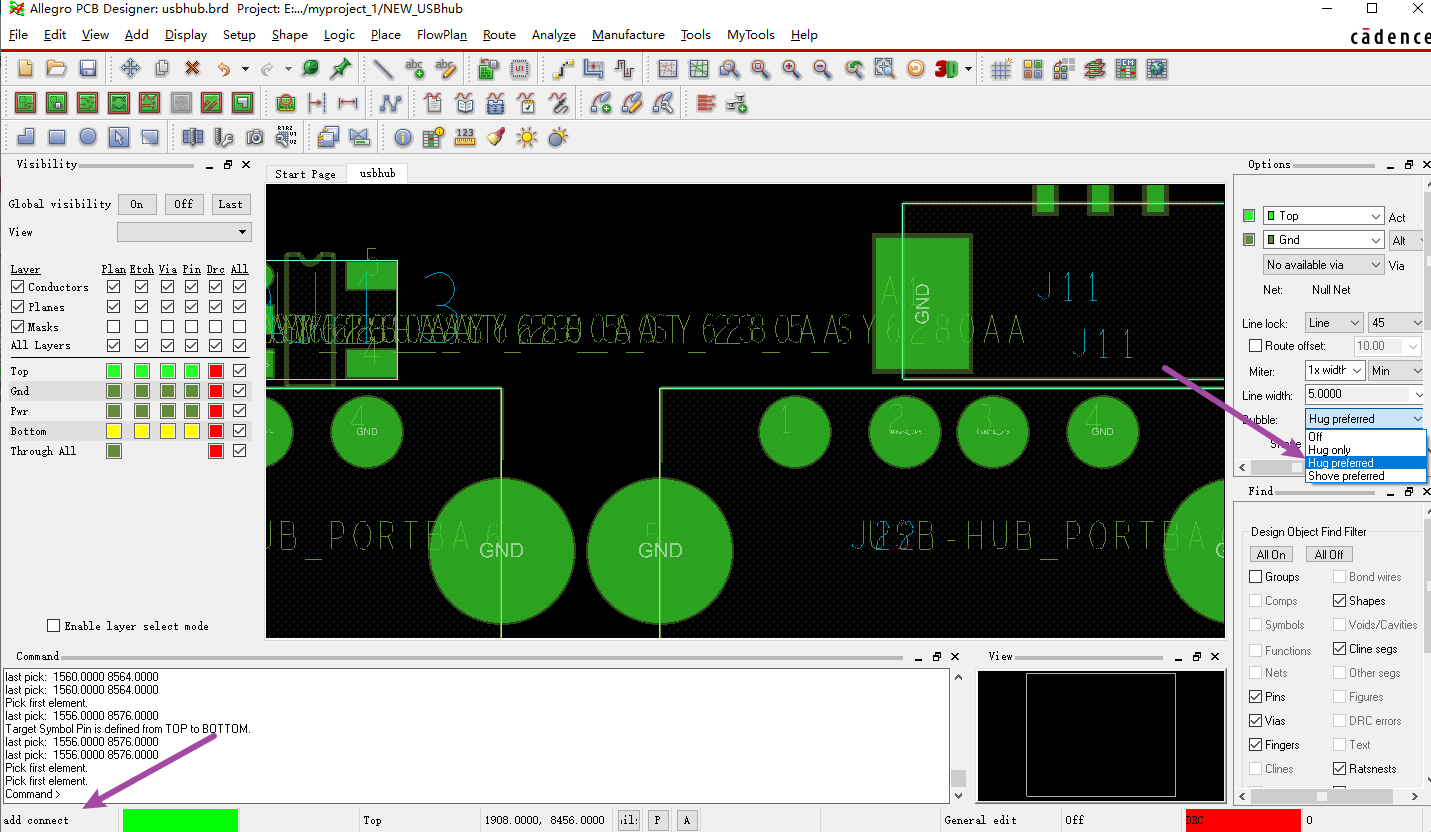Open the No available via dropdown
The width and height of the screenshot is (1431, 832).
[1323, 265]
